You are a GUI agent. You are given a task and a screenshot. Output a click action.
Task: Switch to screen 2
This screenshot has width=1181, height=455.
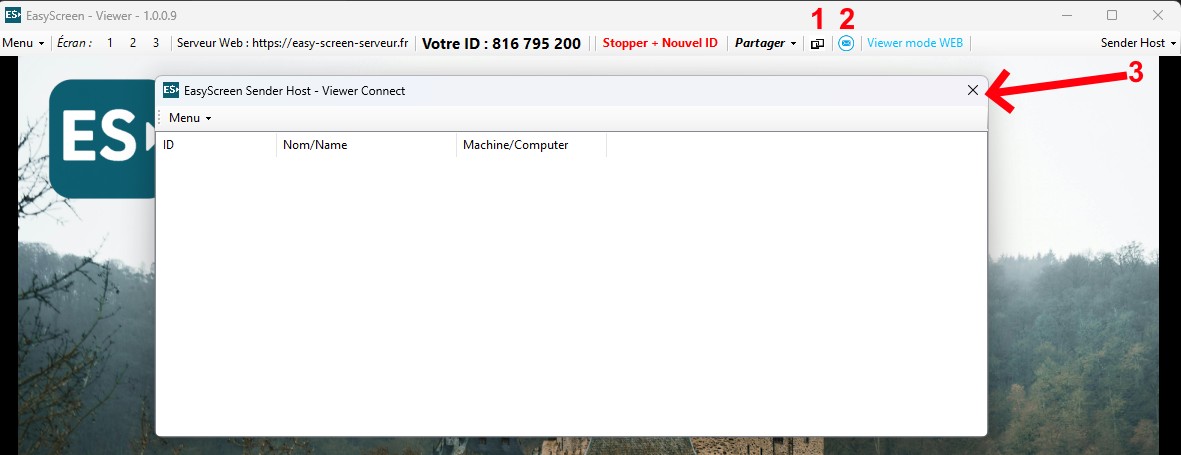pos(133,44)
